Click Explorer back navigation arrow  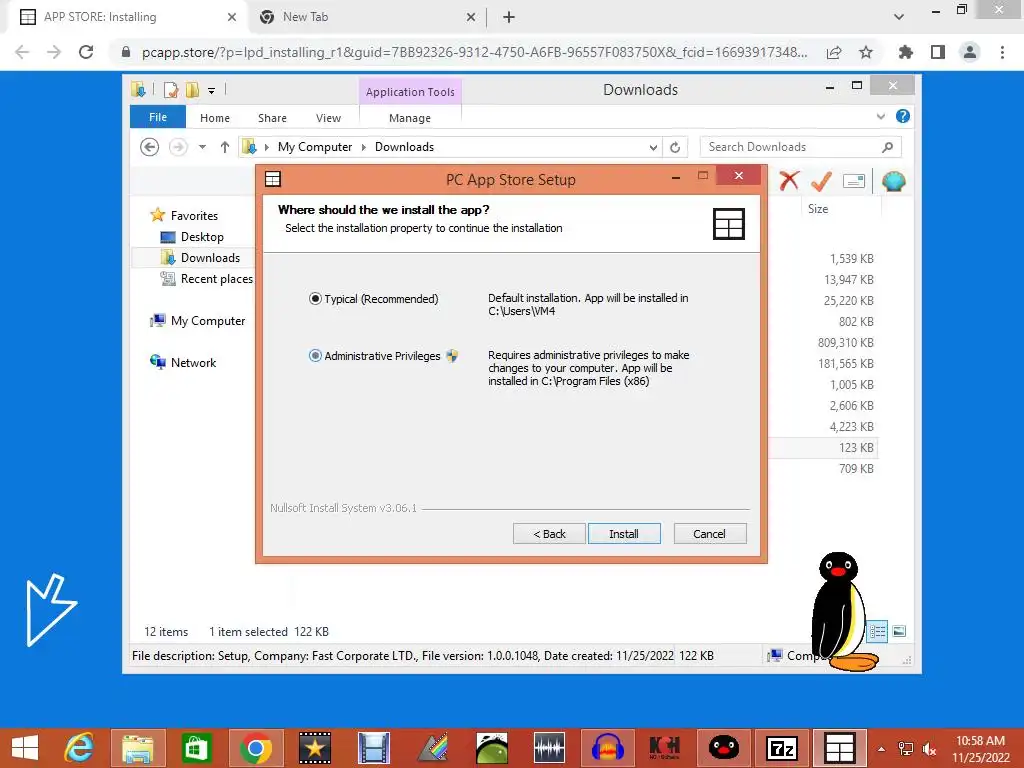point(150,147)
